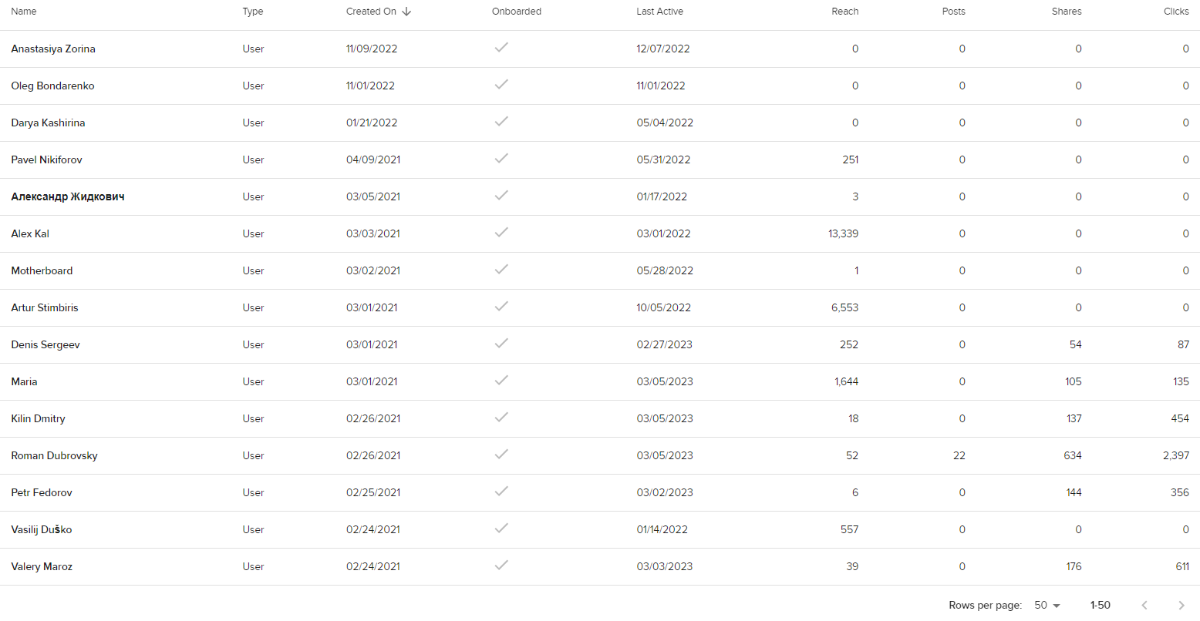Sort table by Reach column header
The image size is (1200, 621).
(844, 12)
